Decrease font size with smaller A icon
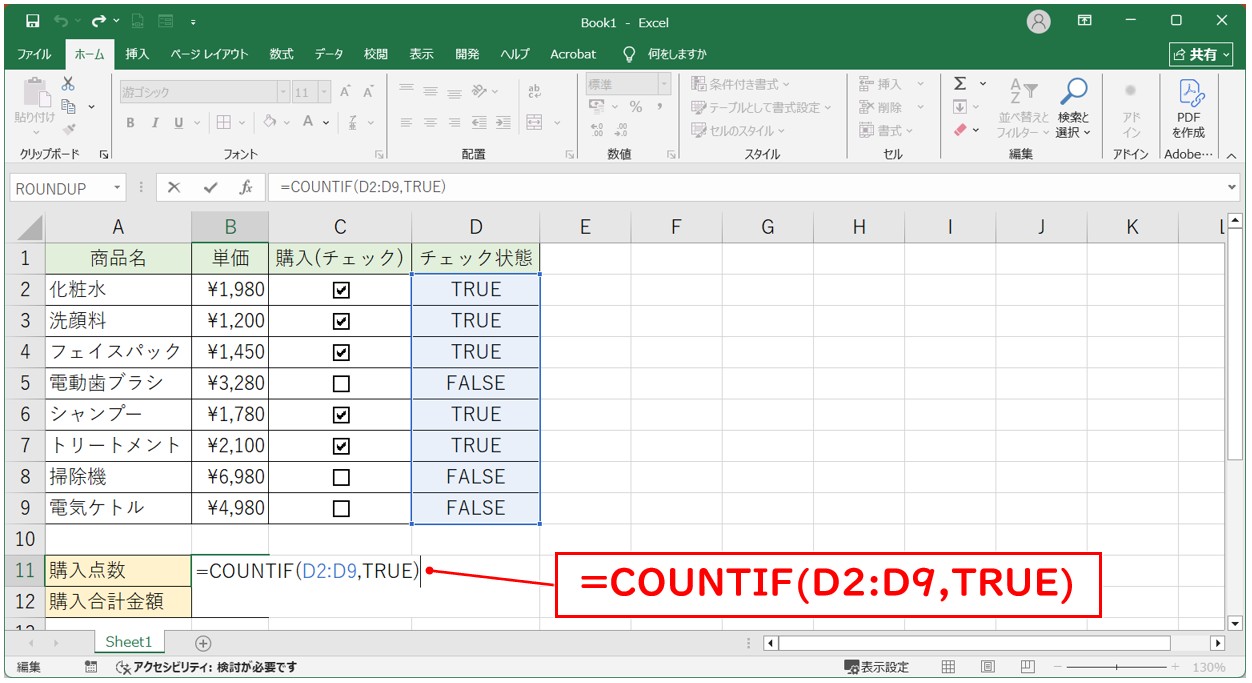1252x683 pixels. [367, 91]
